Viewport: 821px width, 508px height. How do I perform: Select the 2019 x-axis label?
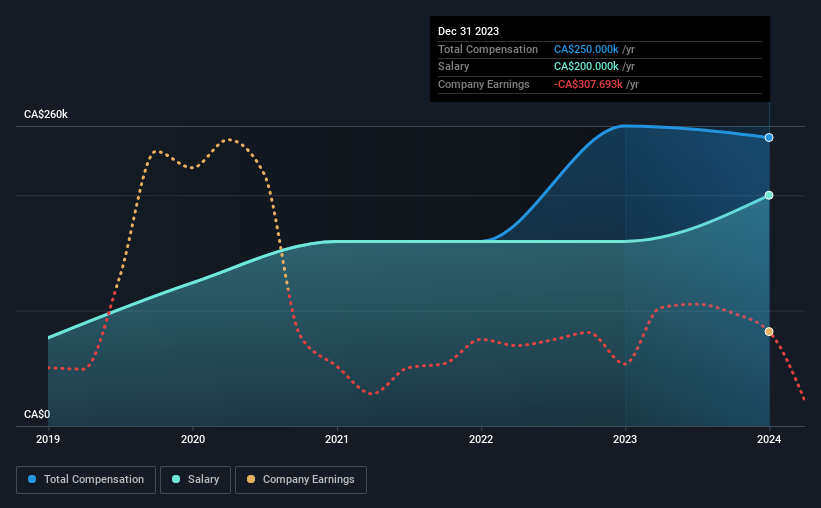click(x=48, y=439)
